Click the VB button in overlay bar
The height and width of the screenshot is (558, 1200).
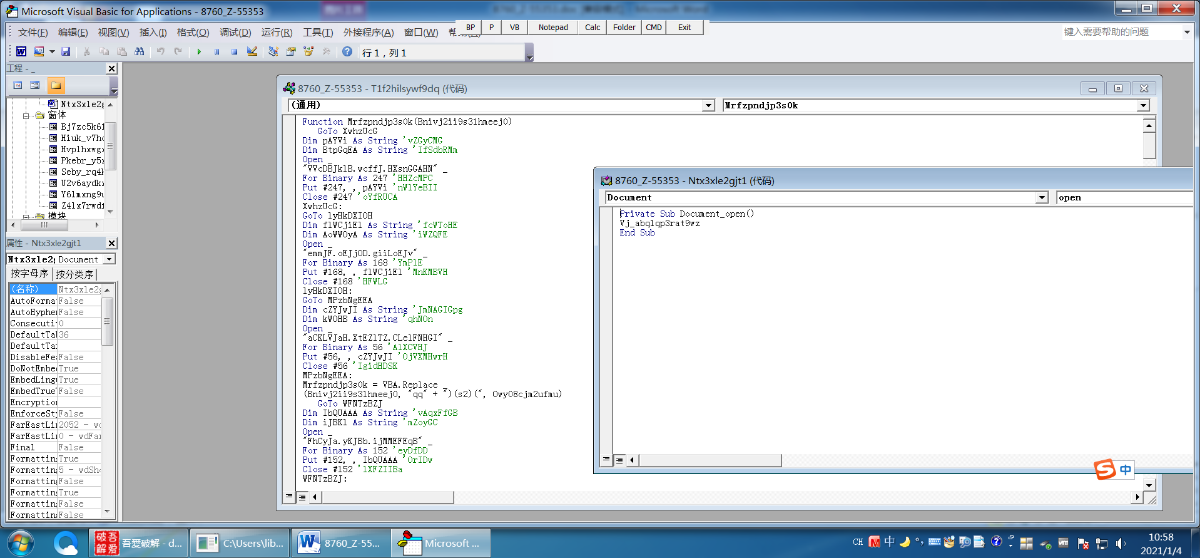514,27
